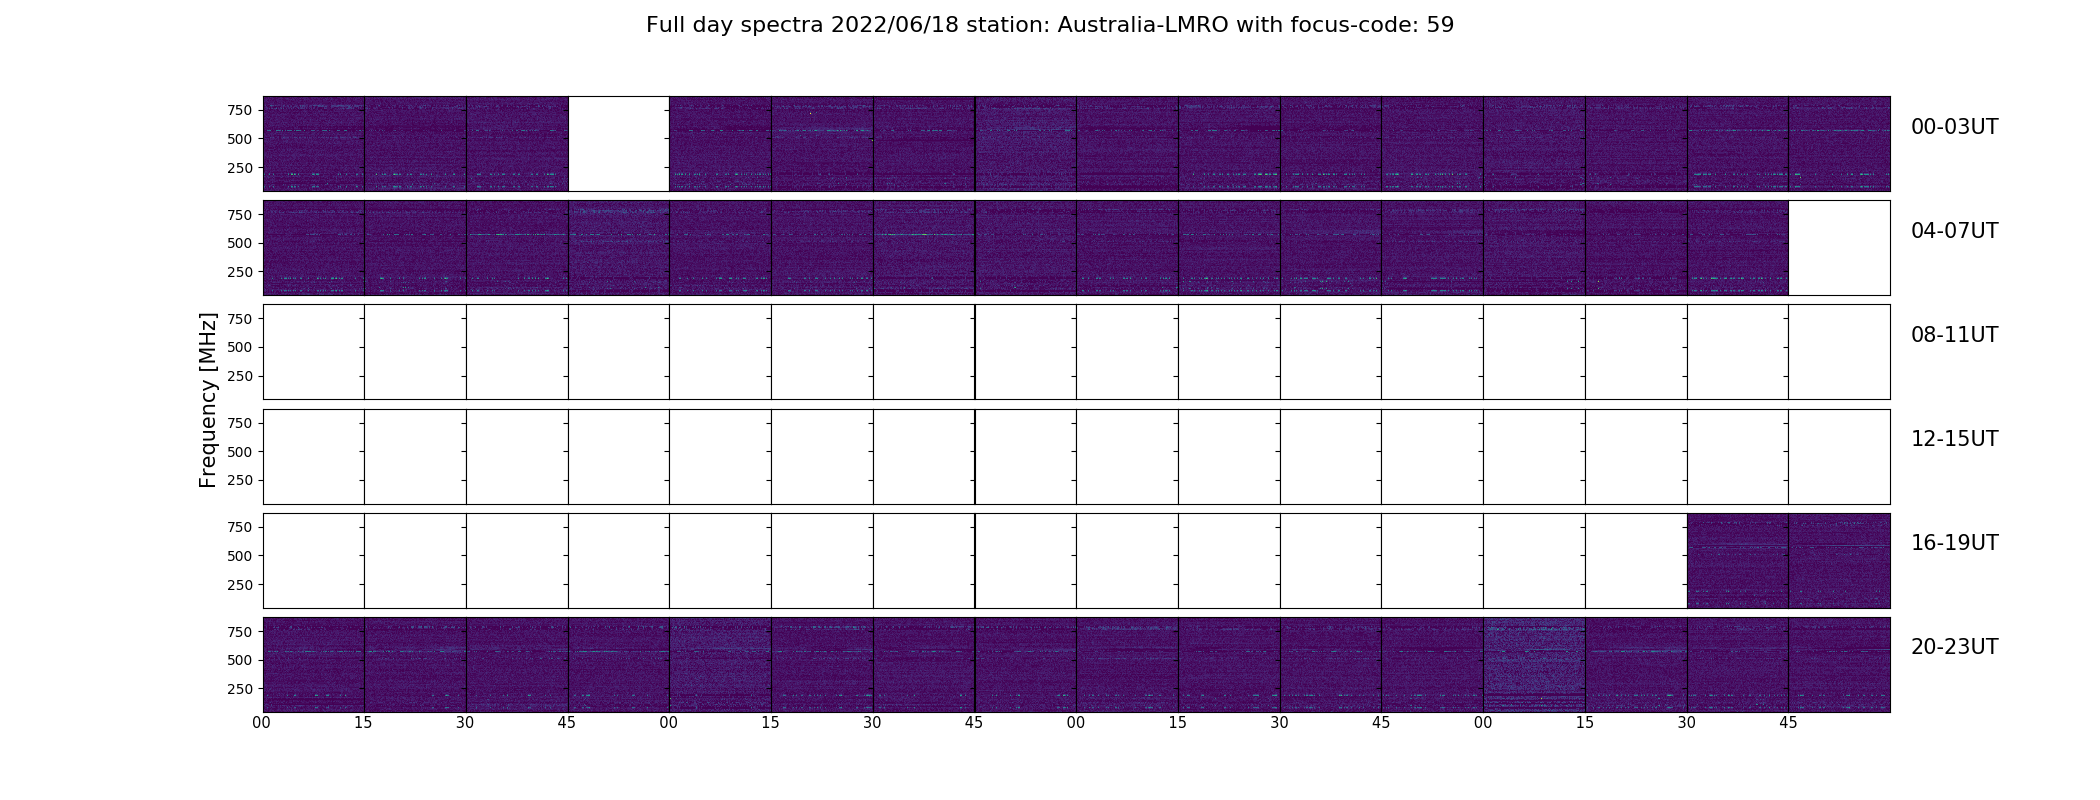Select the 750 tick of the 20-23UT row

[239, 631]
